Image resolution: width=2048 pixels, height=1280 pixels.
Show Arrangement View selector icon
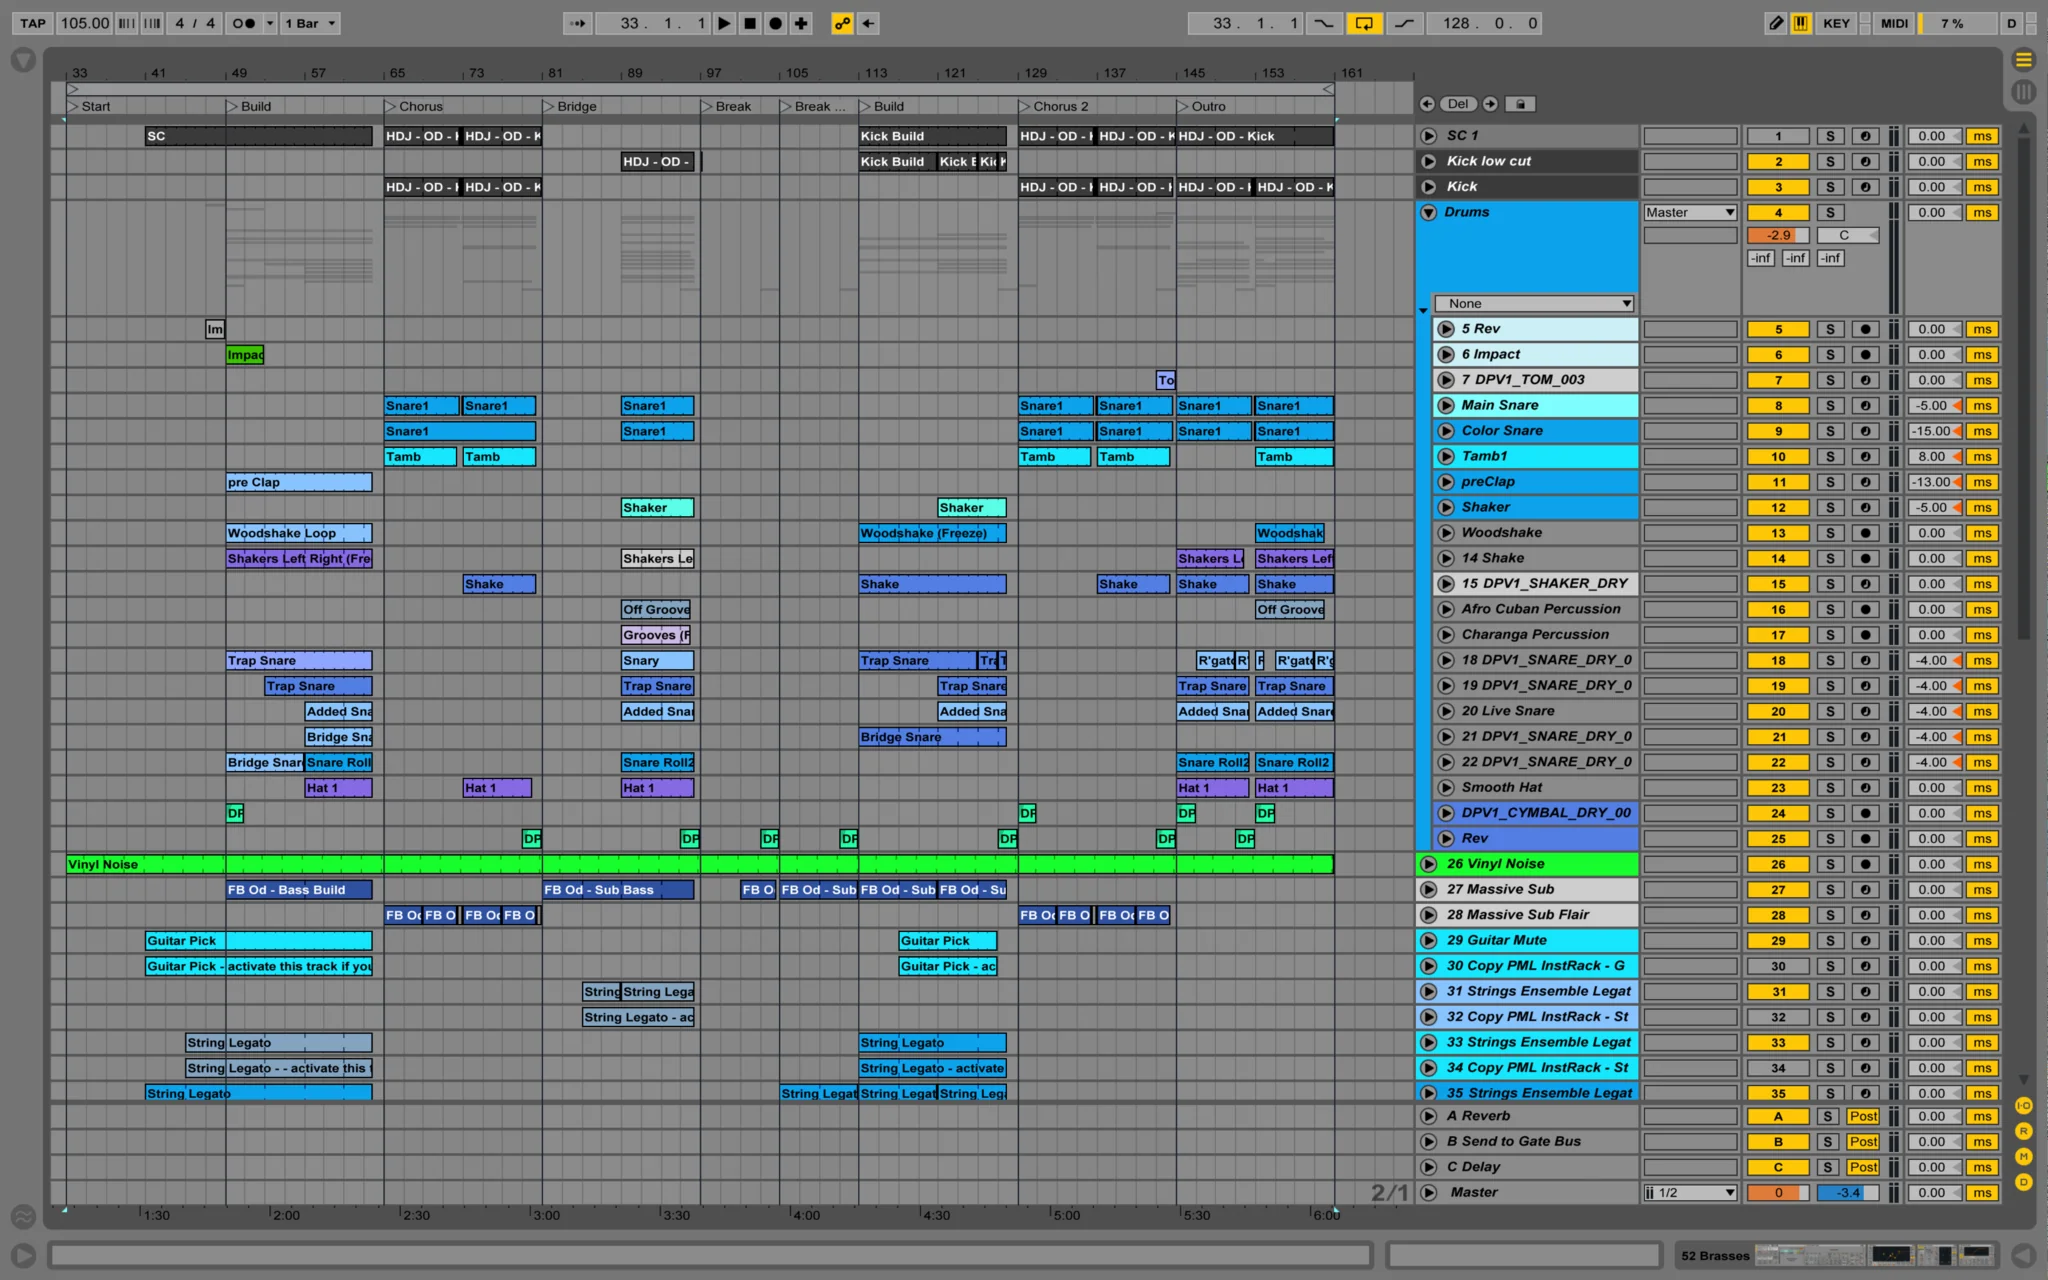(2023, 61)
